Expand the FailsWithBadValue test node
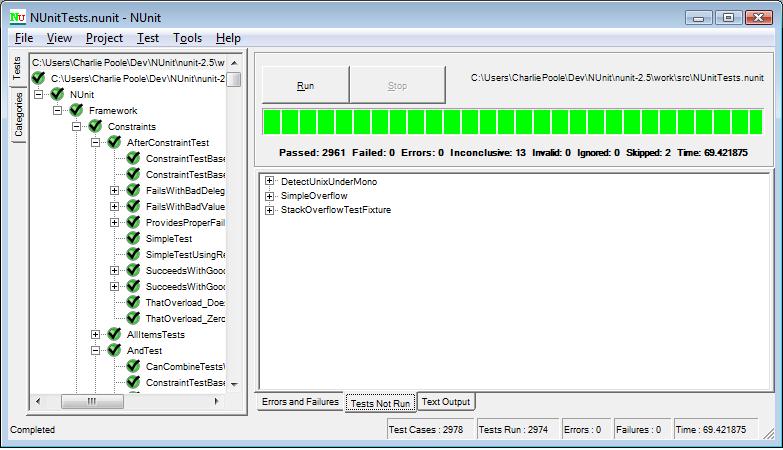 pos(114,206)
